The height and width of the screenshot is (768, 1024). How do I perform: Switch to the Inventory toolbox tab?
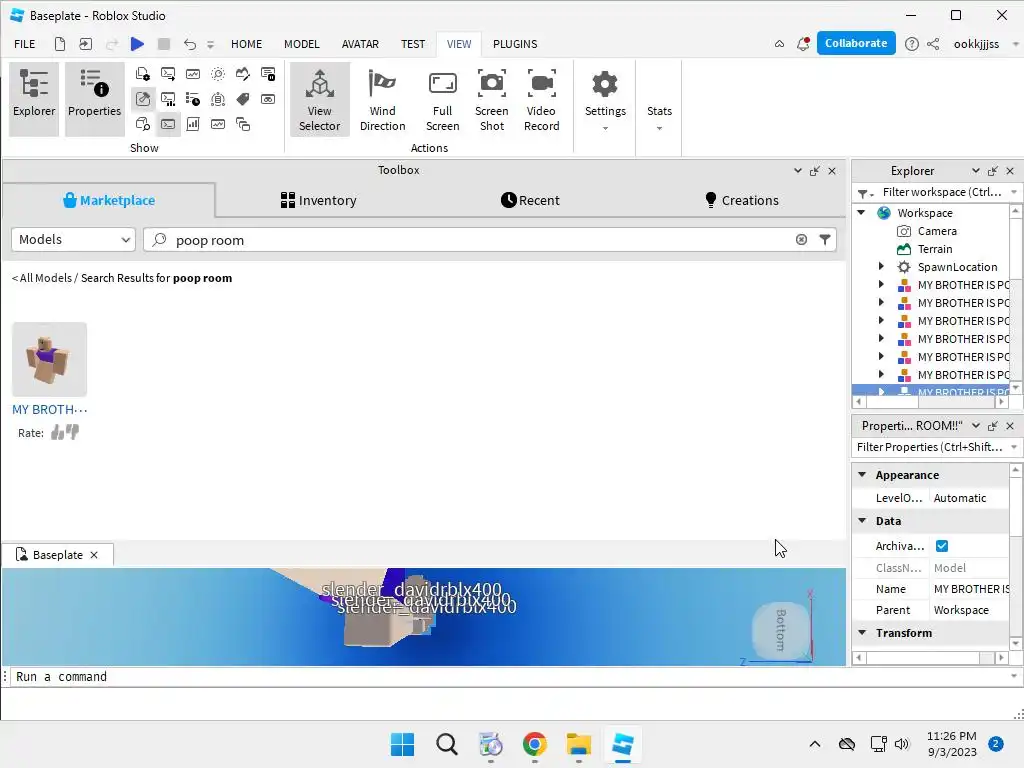319,200
